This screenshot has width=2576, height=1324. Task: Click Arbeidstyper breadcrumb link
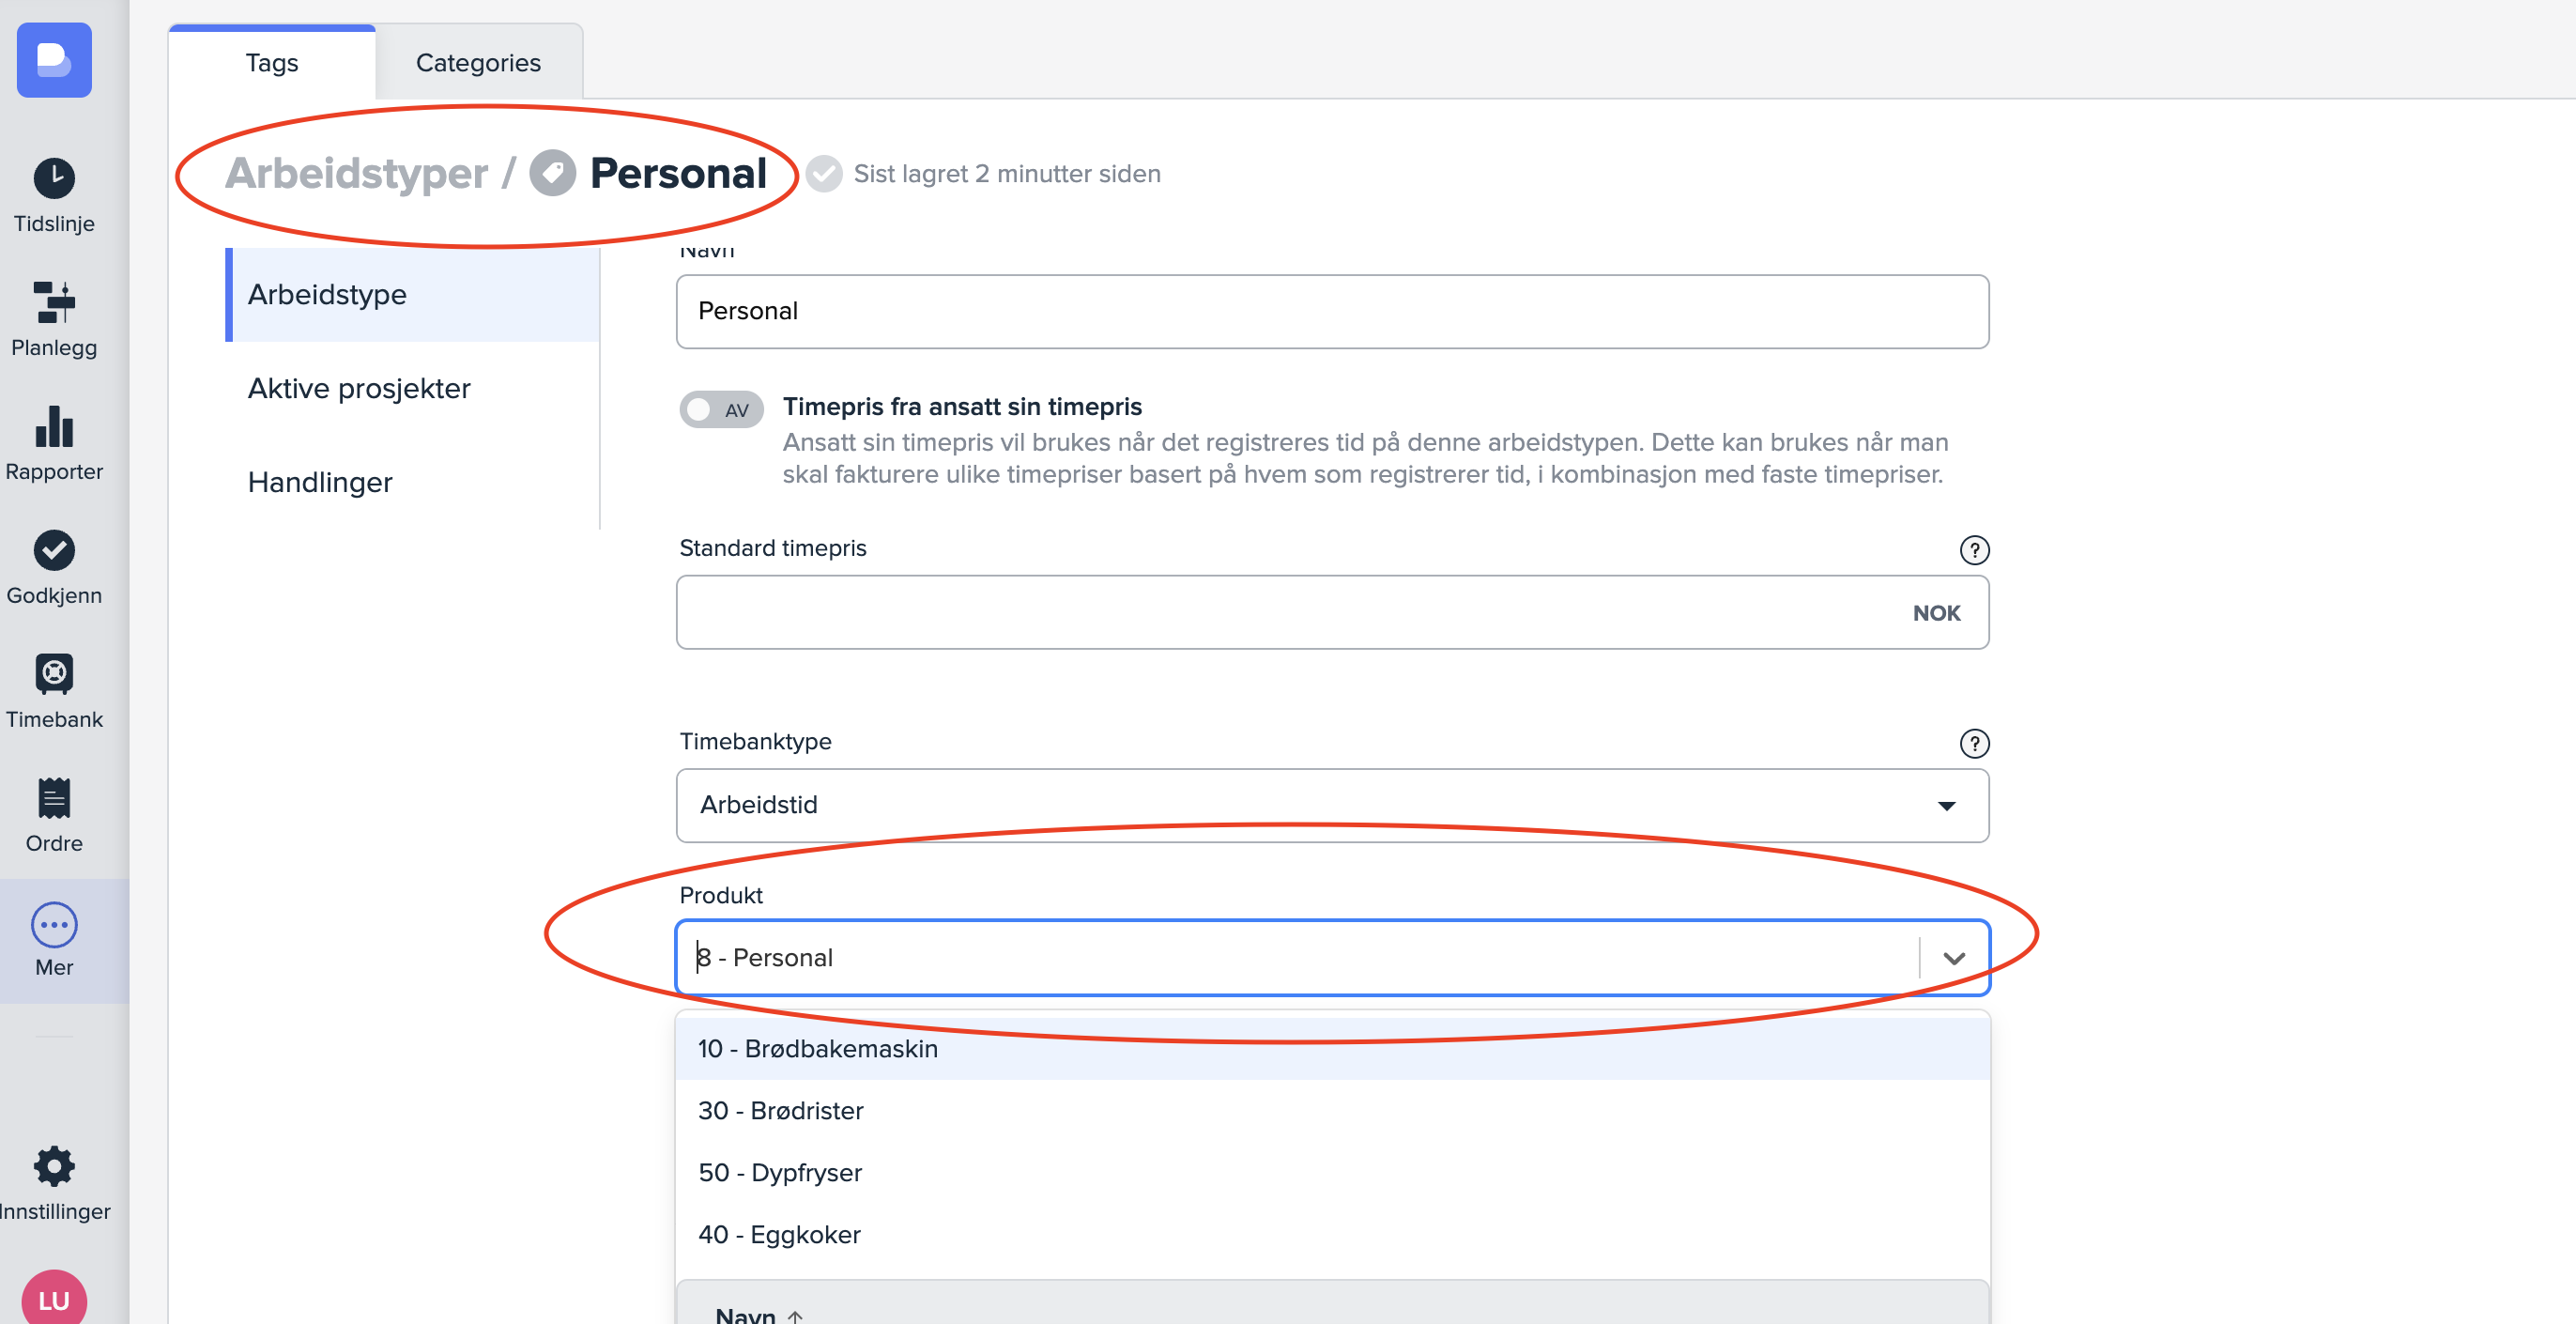[356, 174]
